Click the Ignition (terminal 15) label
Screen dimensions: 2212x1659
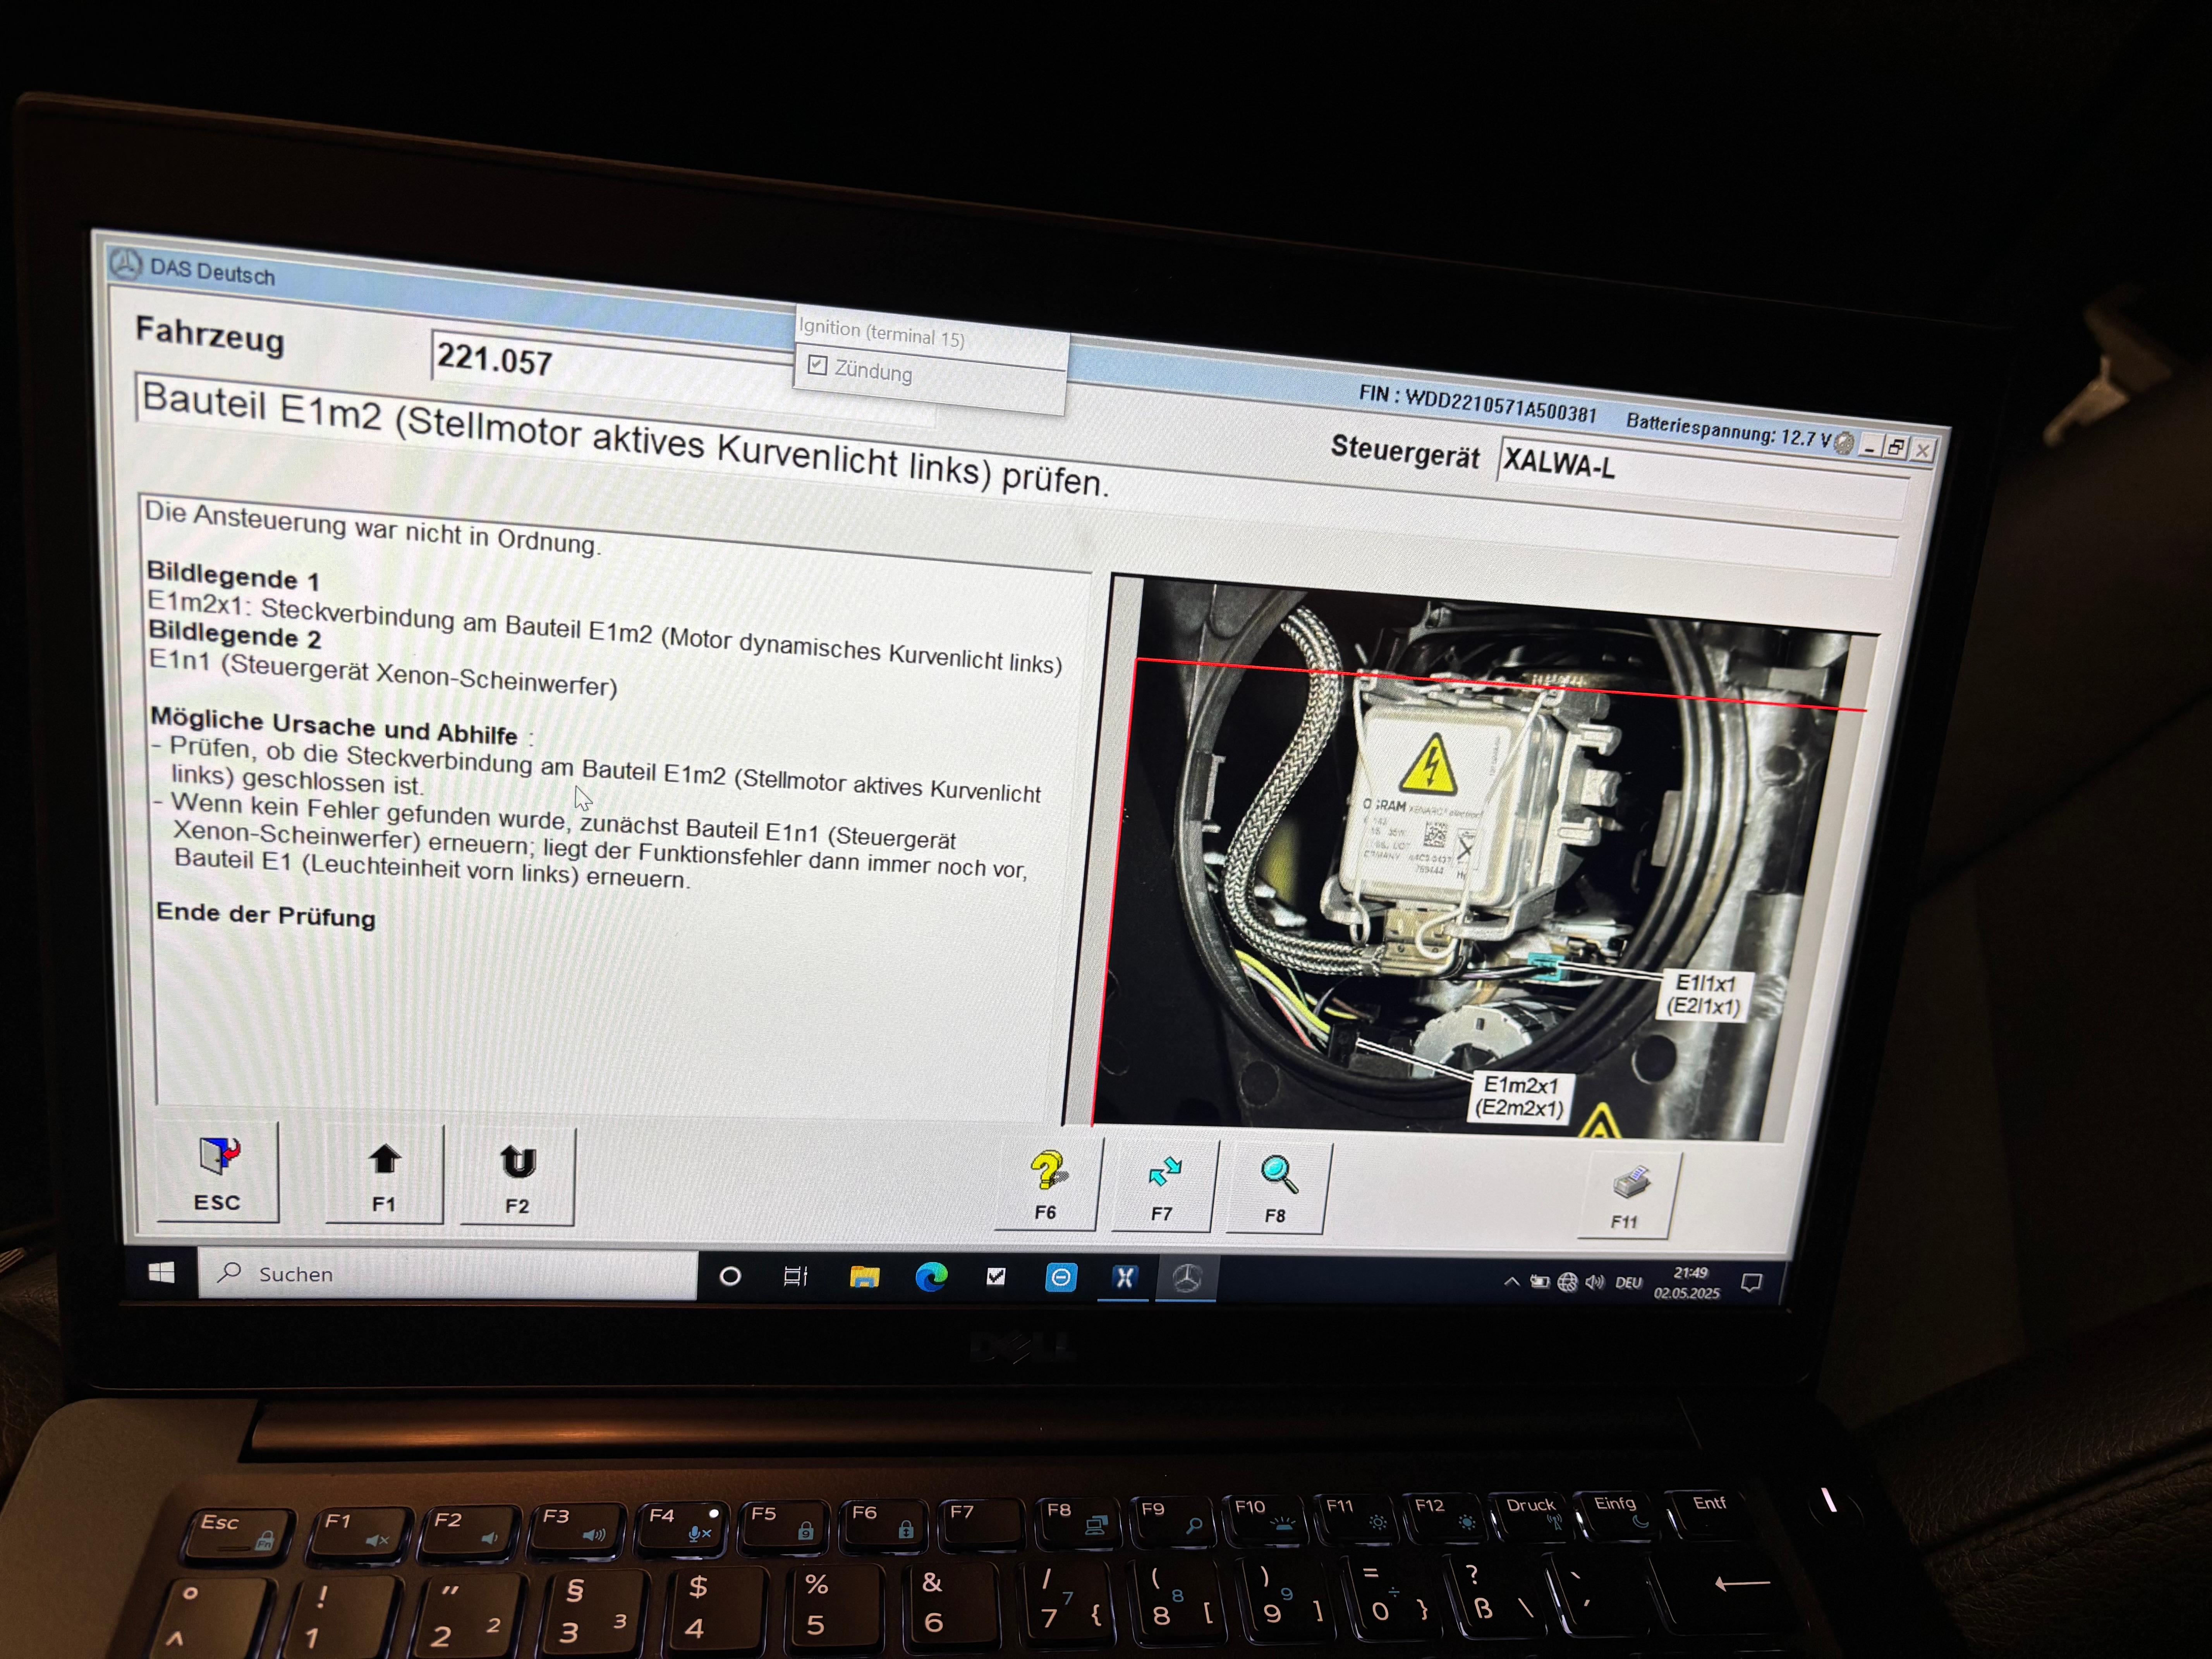point(882,333)
